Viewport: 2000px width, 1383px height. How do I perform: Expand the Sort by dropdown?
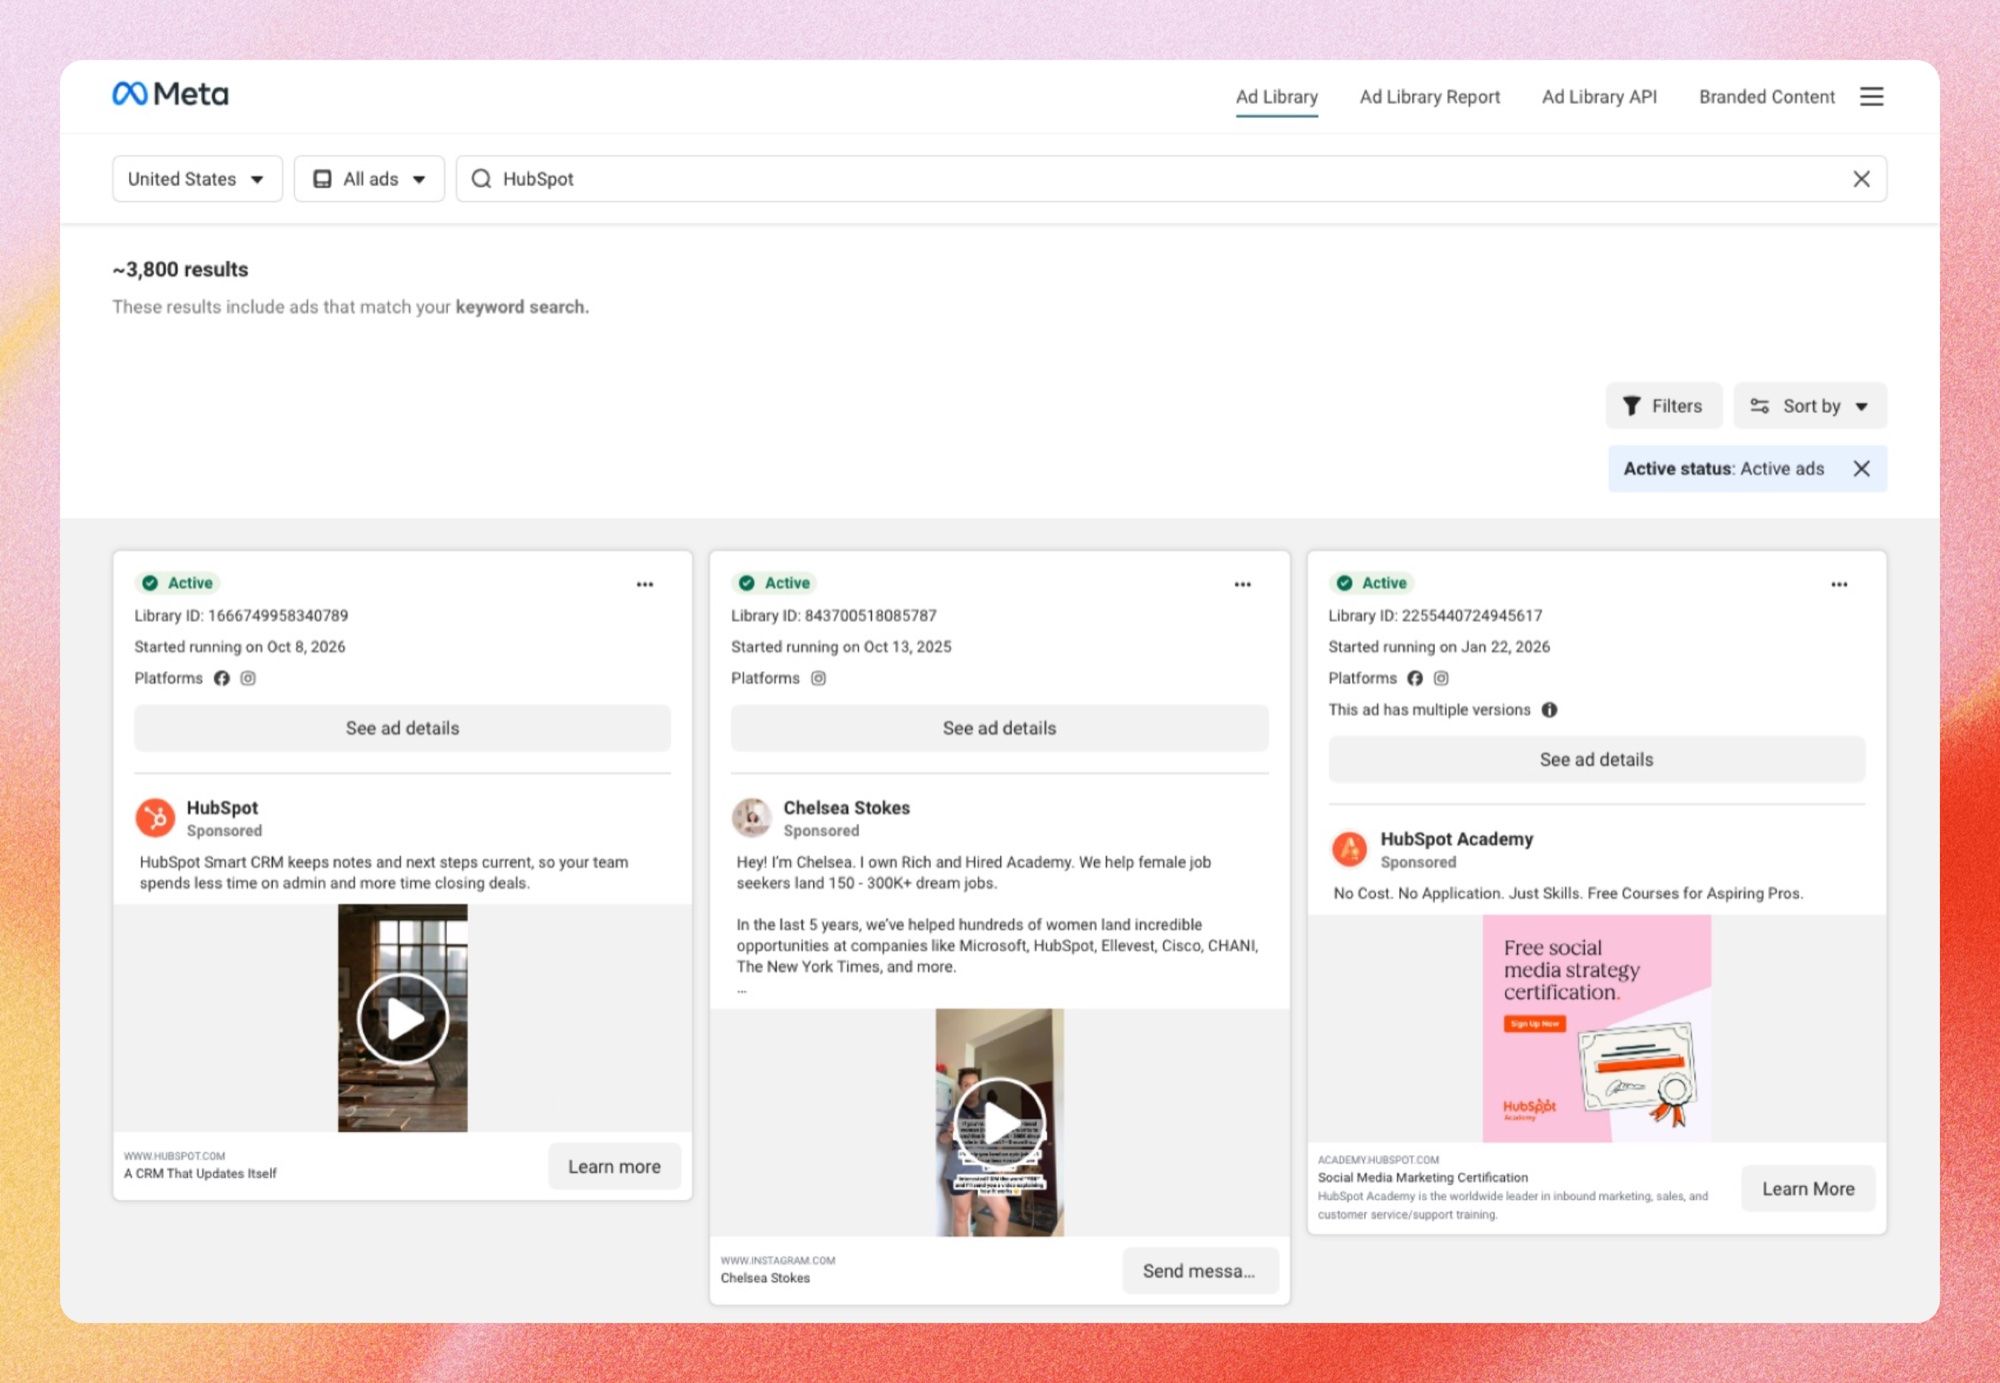point(1810,406)
